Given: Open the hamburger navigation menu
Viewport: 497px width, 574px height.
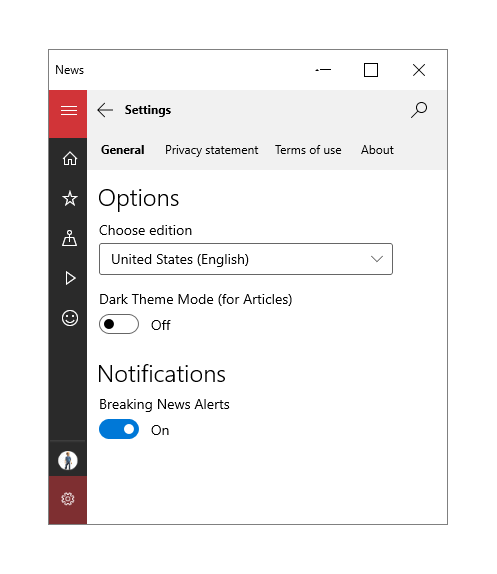Looking at the screenshot, I should point(68,111).
